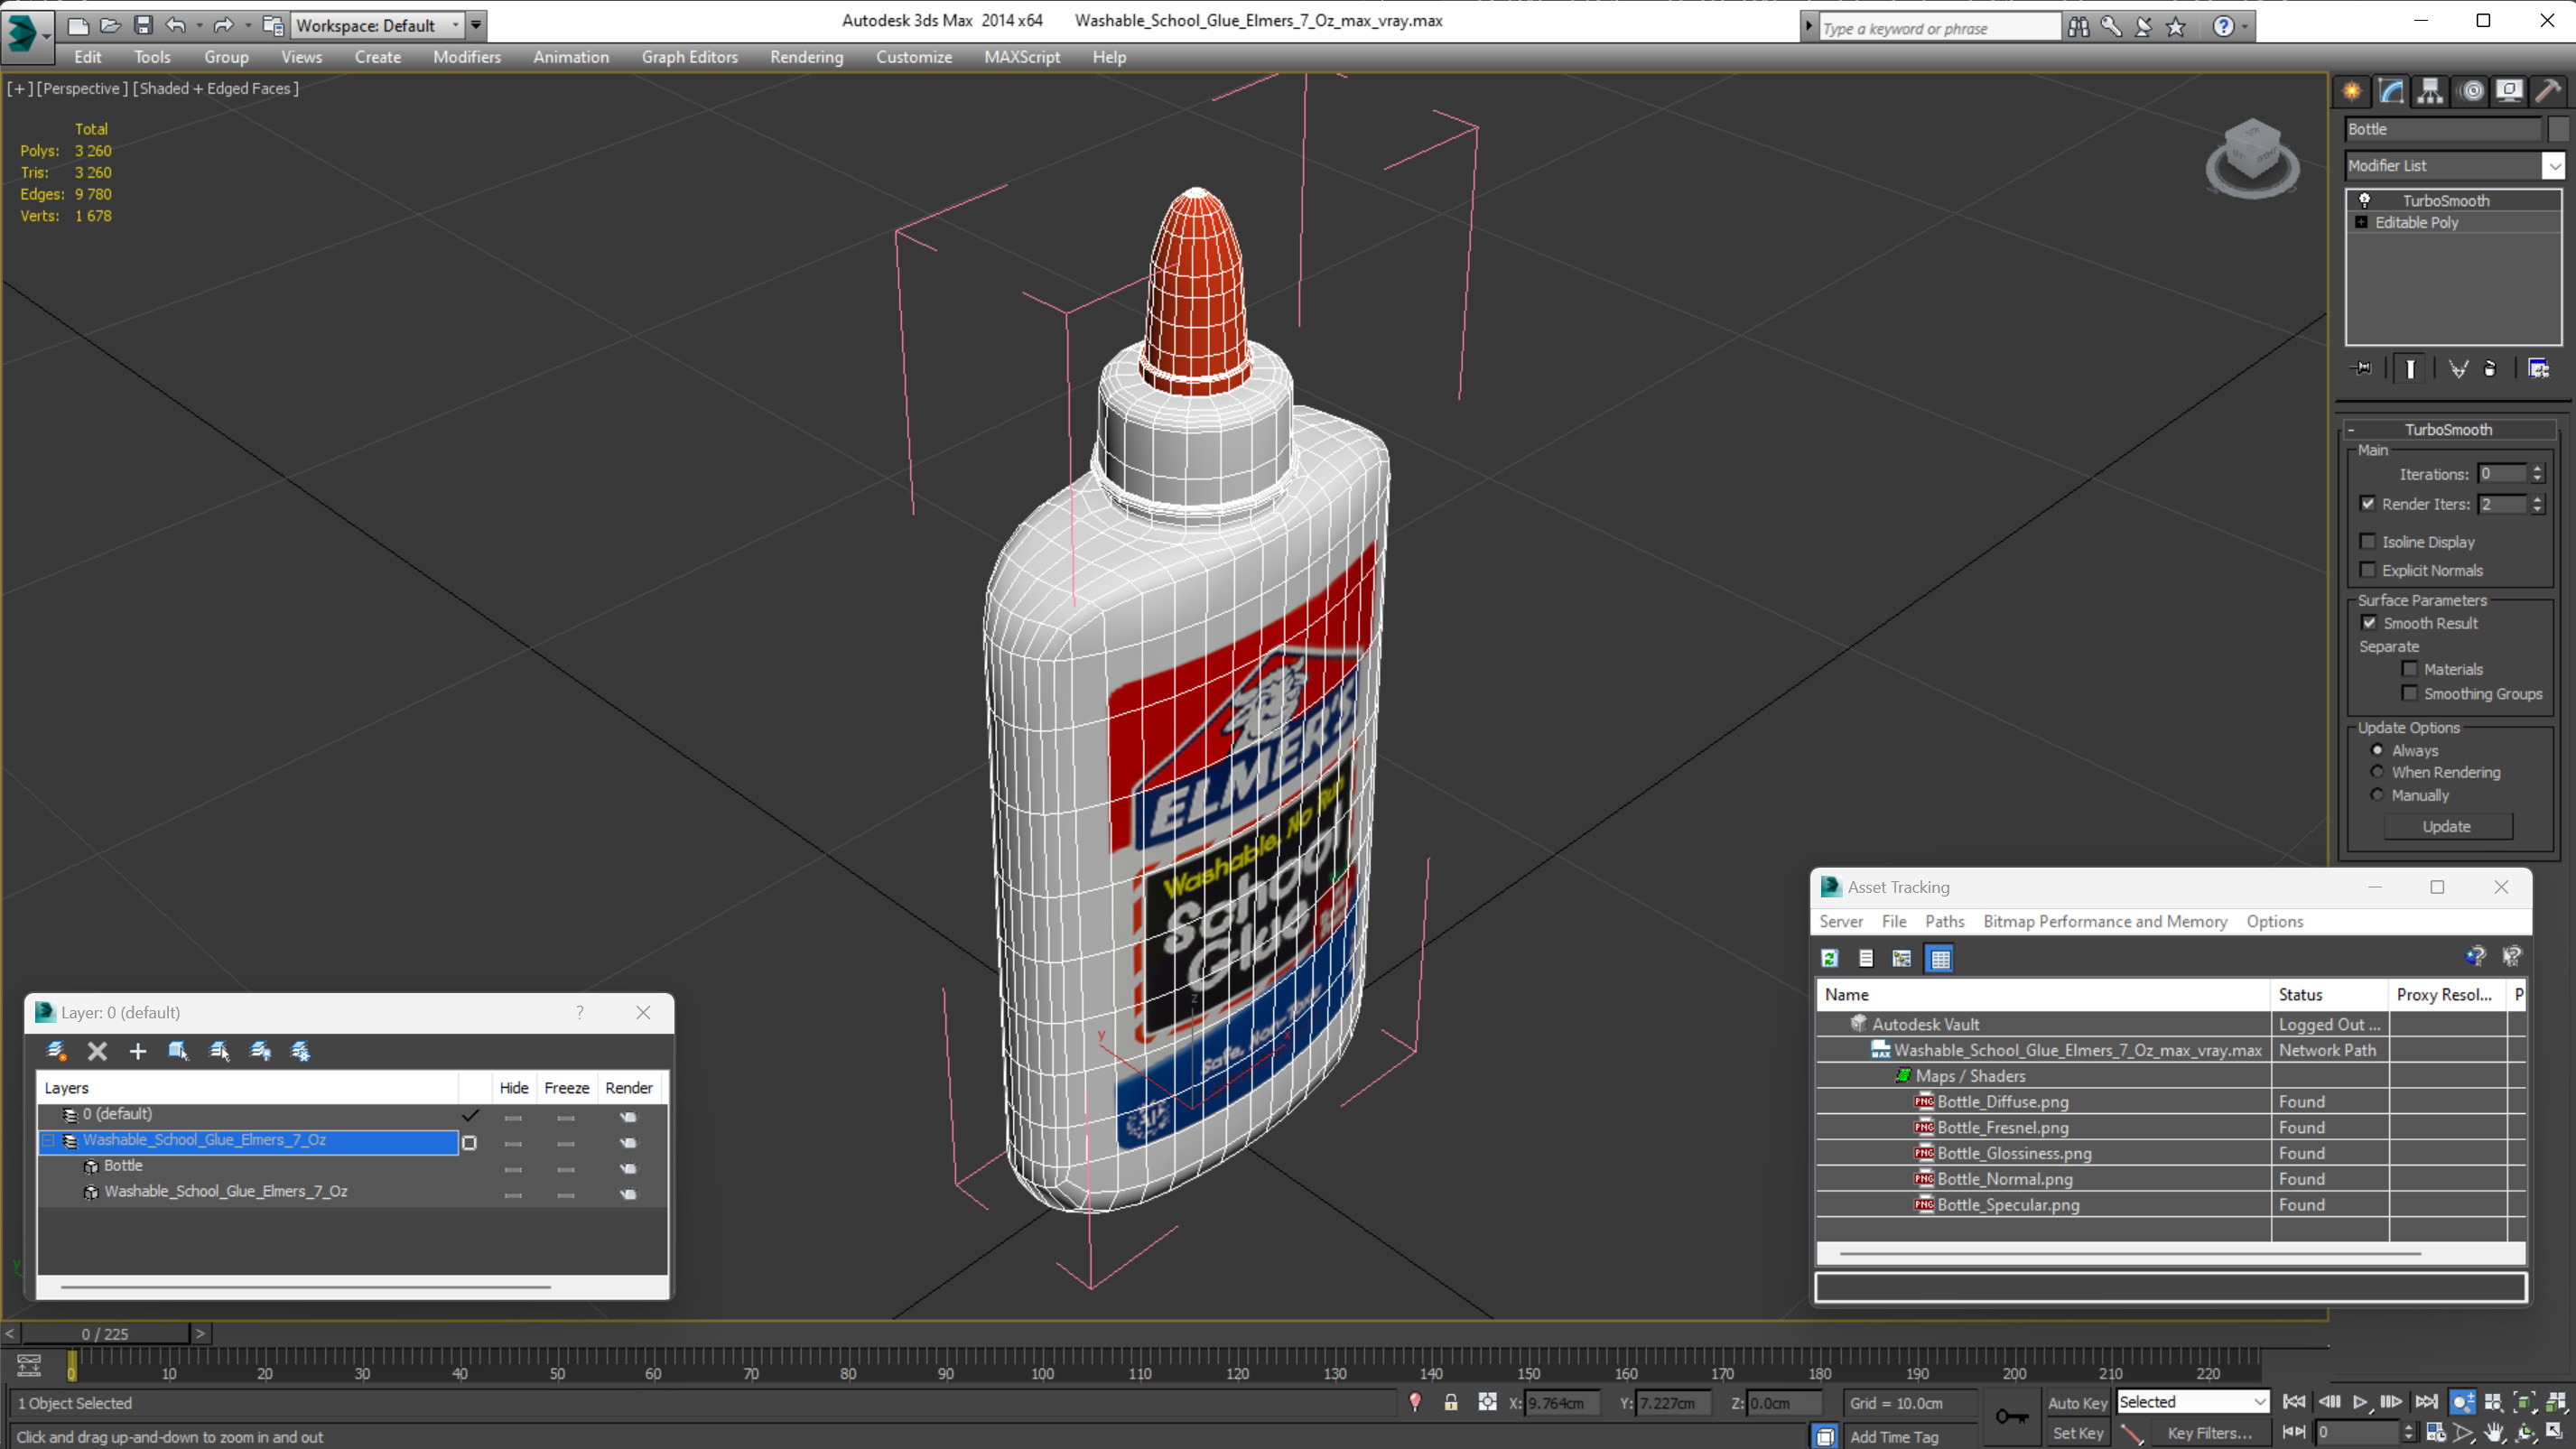
Task: Click Maximize Viewport Toggle icon
Action: coord(2554,1432)
